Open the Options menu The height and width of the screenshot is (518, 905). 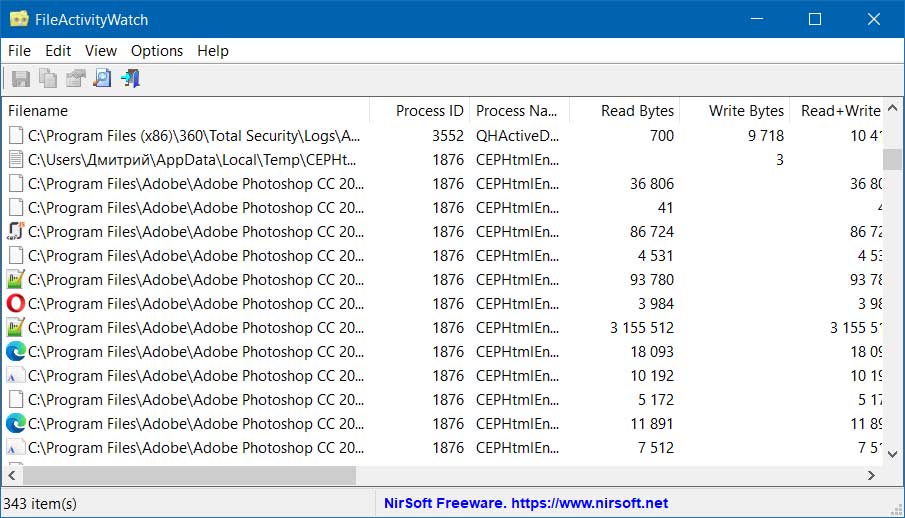(157, 51)
